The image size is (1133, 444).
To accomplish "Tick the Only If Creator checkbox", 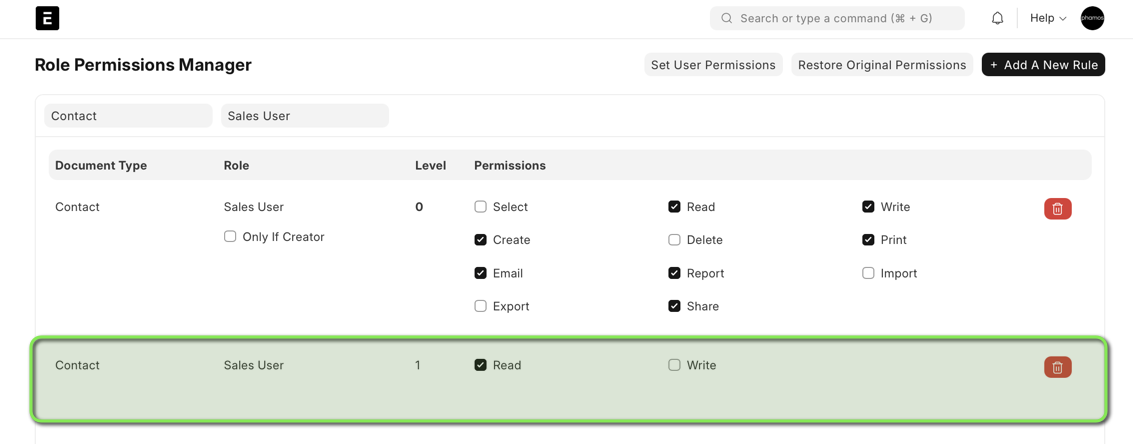I will 230,236.
